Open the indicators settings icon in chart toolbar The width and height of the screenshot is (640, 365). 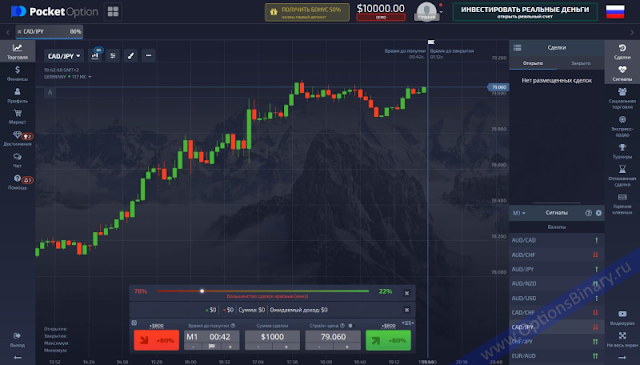(113, 56)
